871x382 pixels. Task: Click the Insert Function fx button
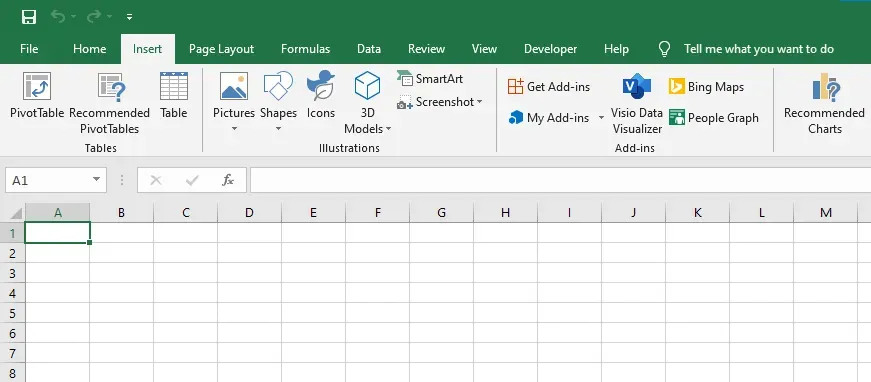pyautogui.click(x=228, y=180)
